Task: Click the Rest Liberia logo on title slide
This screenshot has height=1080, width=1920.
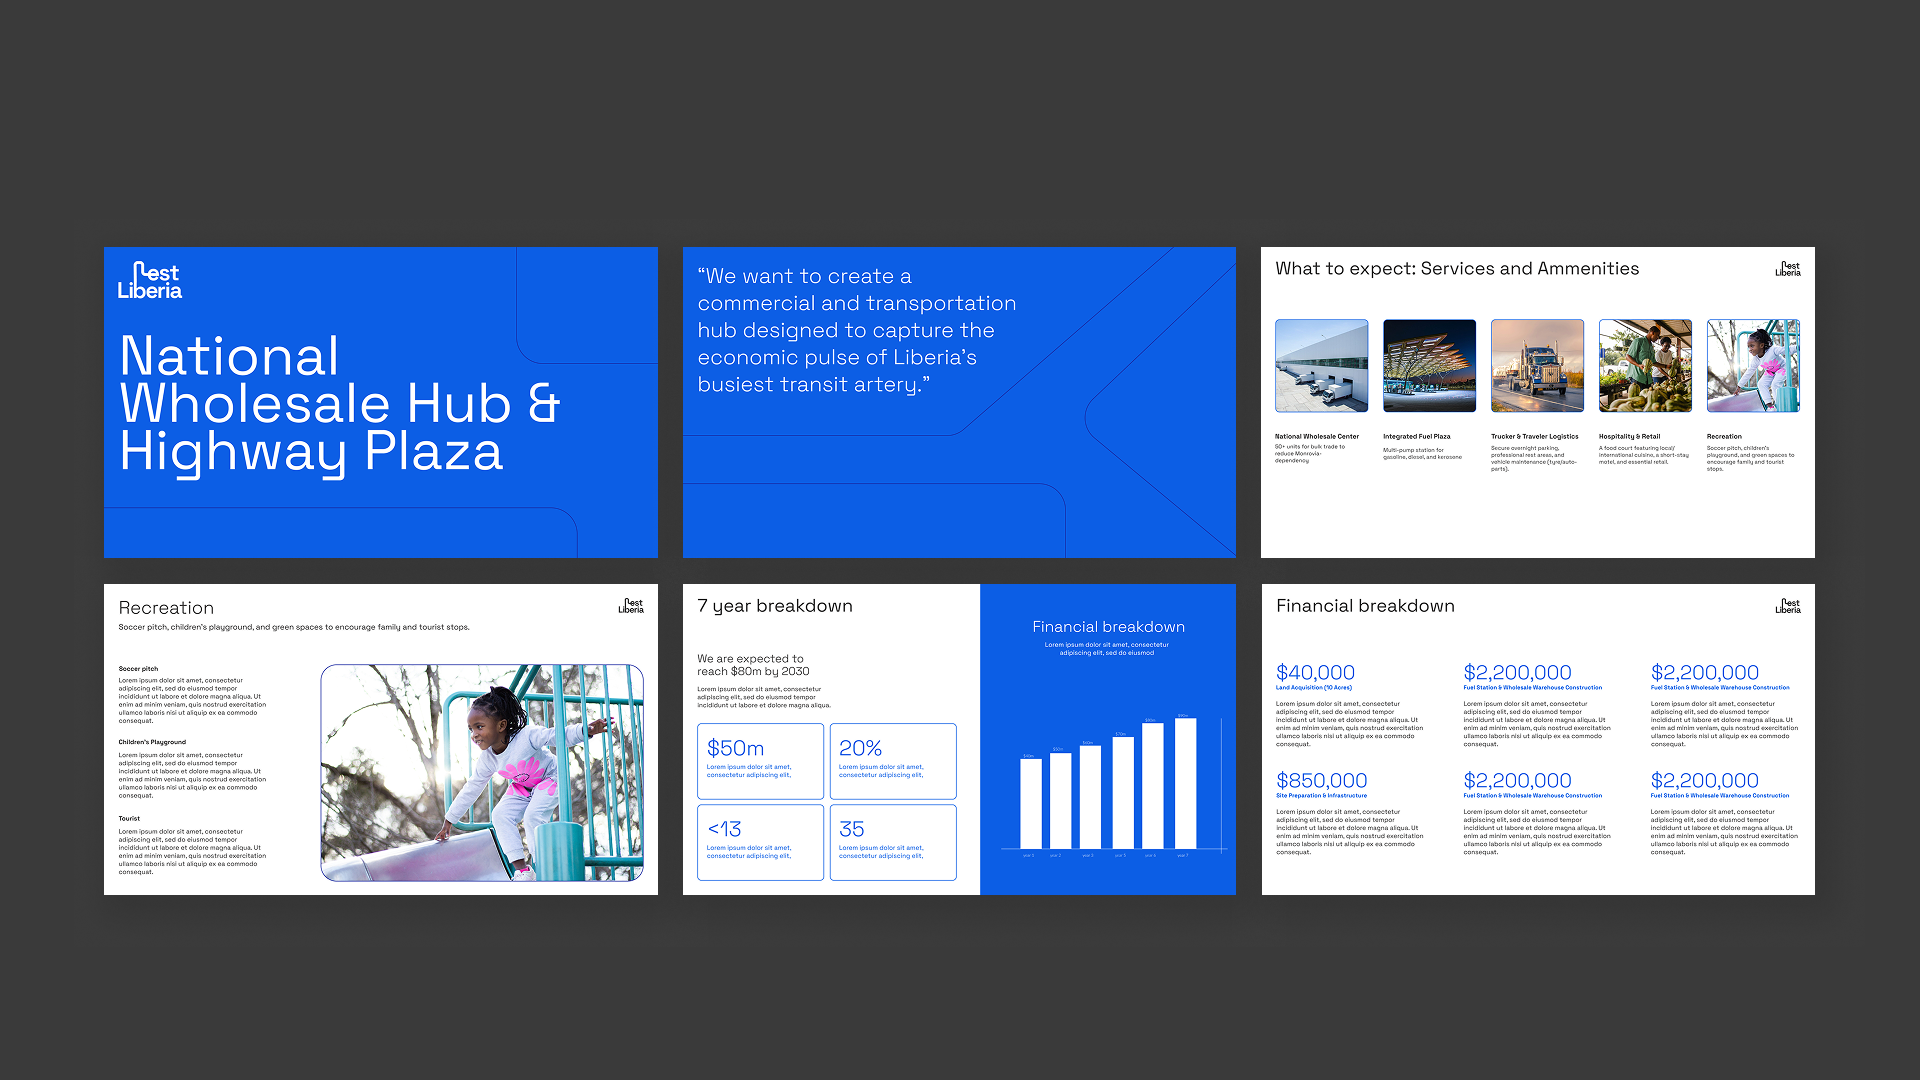Action: tap(150, 281)
